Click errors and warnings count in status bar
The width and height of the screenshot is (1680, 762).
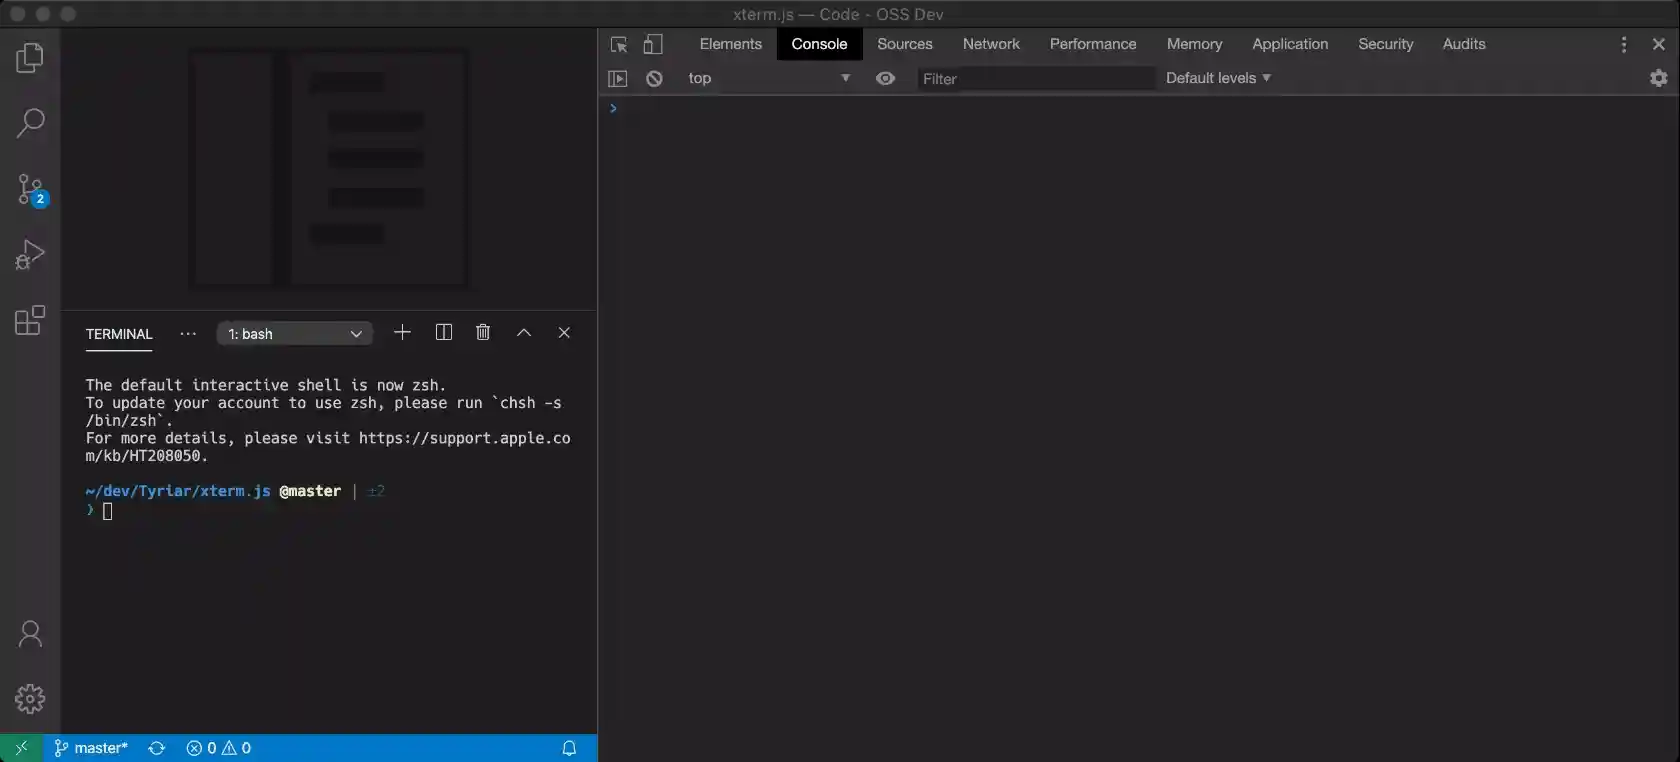[x=218, y=748]
